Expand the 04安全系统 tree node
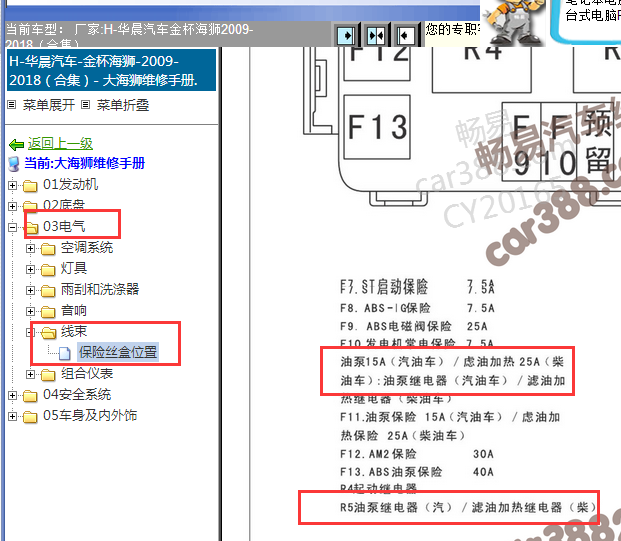 [12, 395]
